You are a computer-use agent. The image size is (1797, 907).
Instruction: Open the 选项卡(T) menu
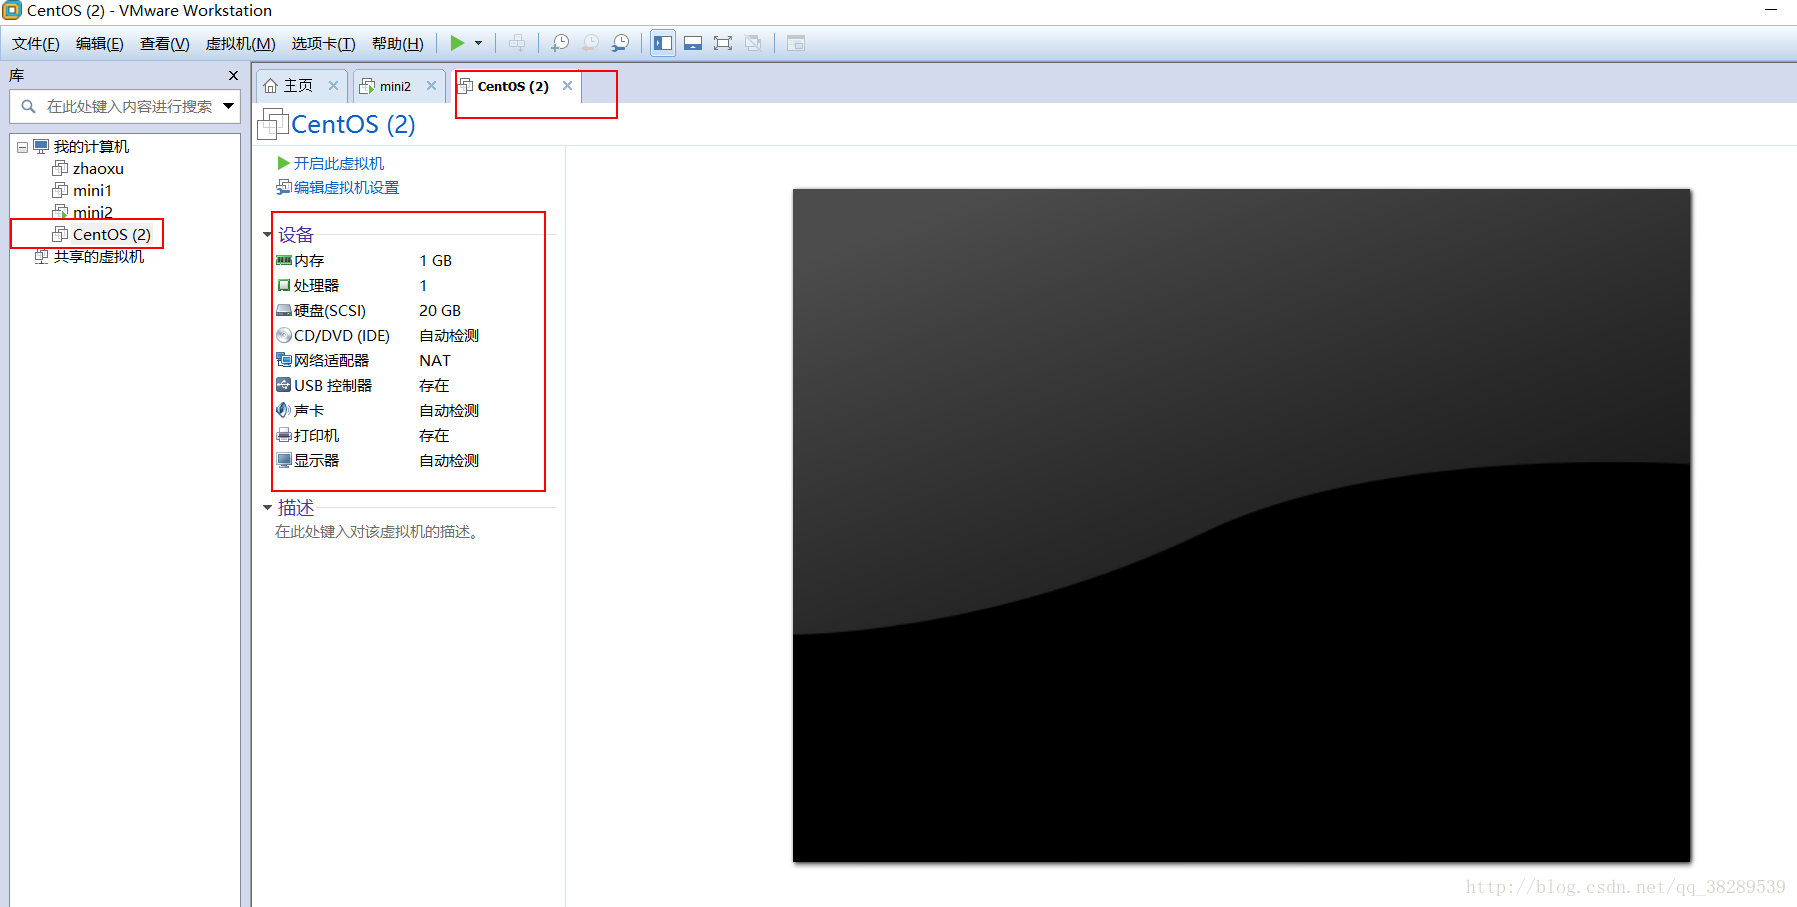coord(324,43)
